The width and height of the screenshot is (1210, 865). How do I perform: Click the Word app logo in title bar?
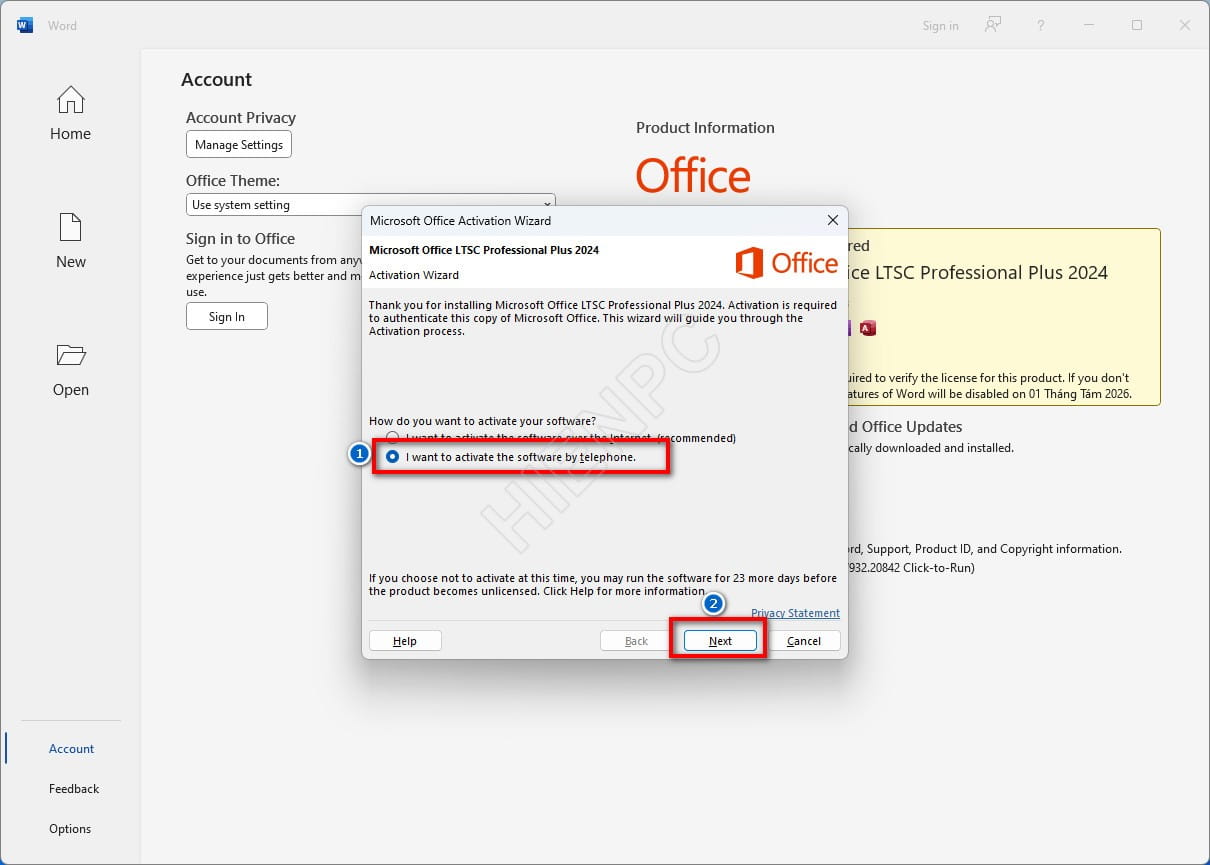25,25
